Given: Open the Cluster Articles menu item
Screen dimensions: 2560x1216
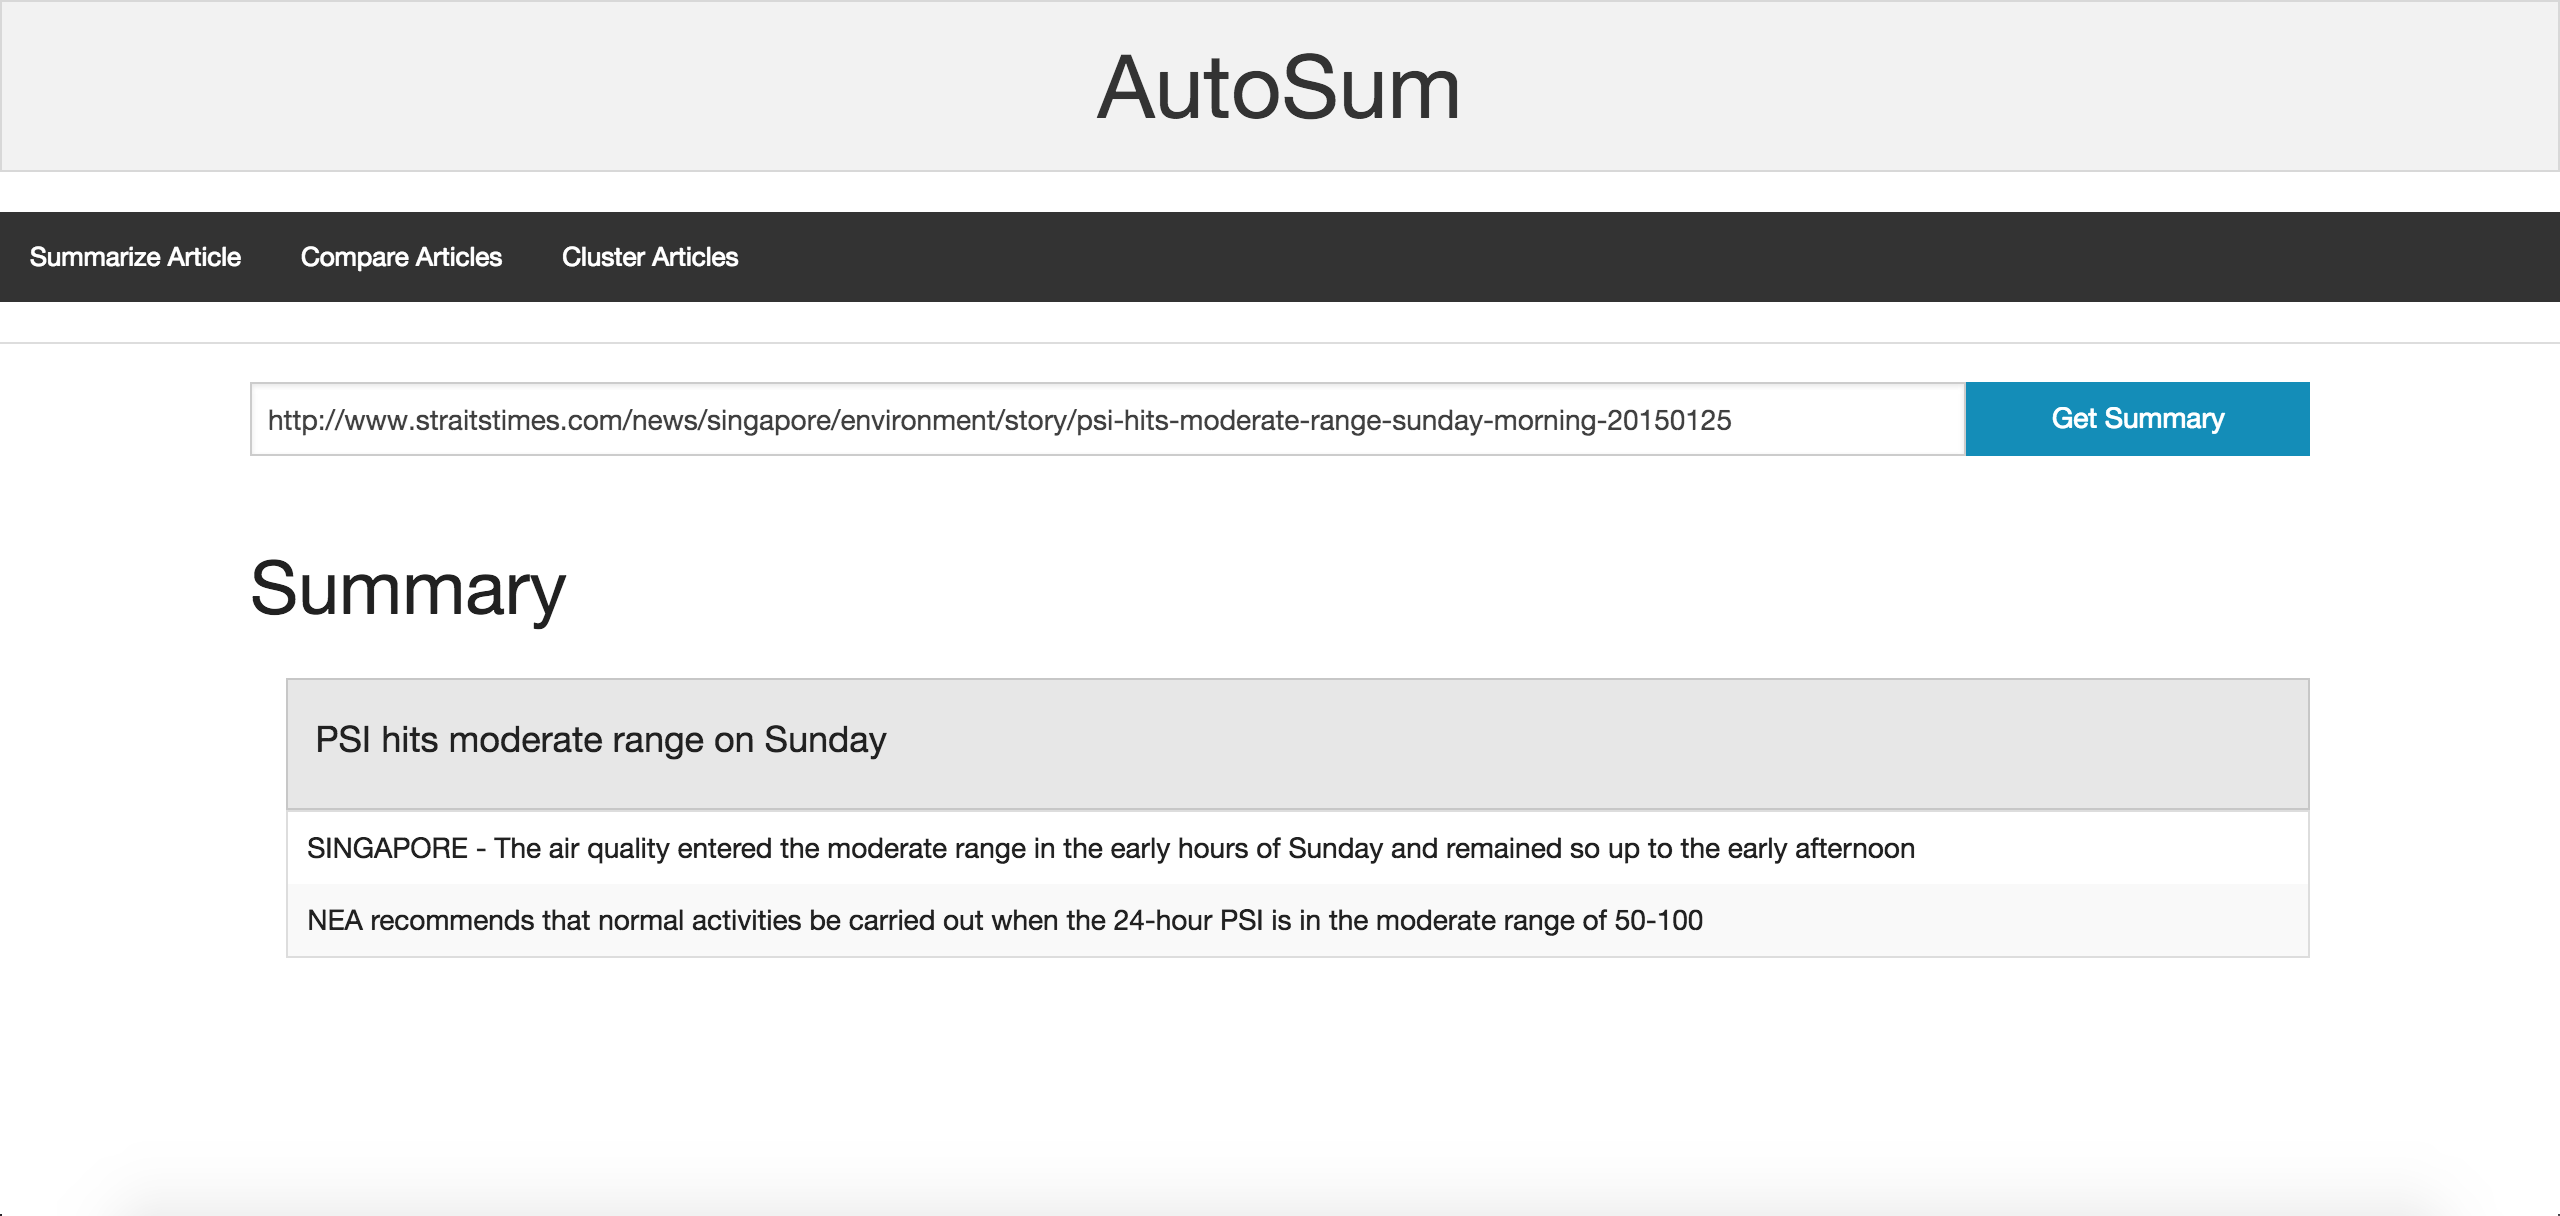Looking at the screenshot, I should coord(650,257).
